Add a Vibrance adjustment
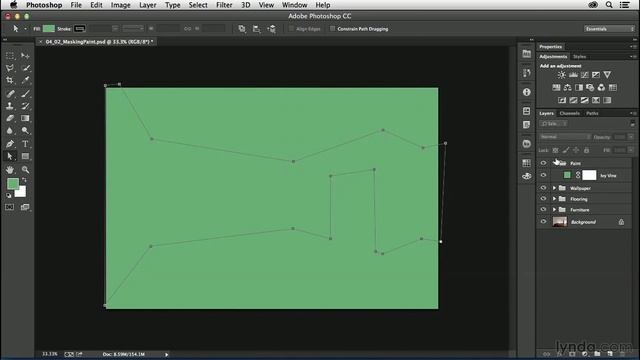Viewport: 640px width, 360px height. tap(607, 75)
